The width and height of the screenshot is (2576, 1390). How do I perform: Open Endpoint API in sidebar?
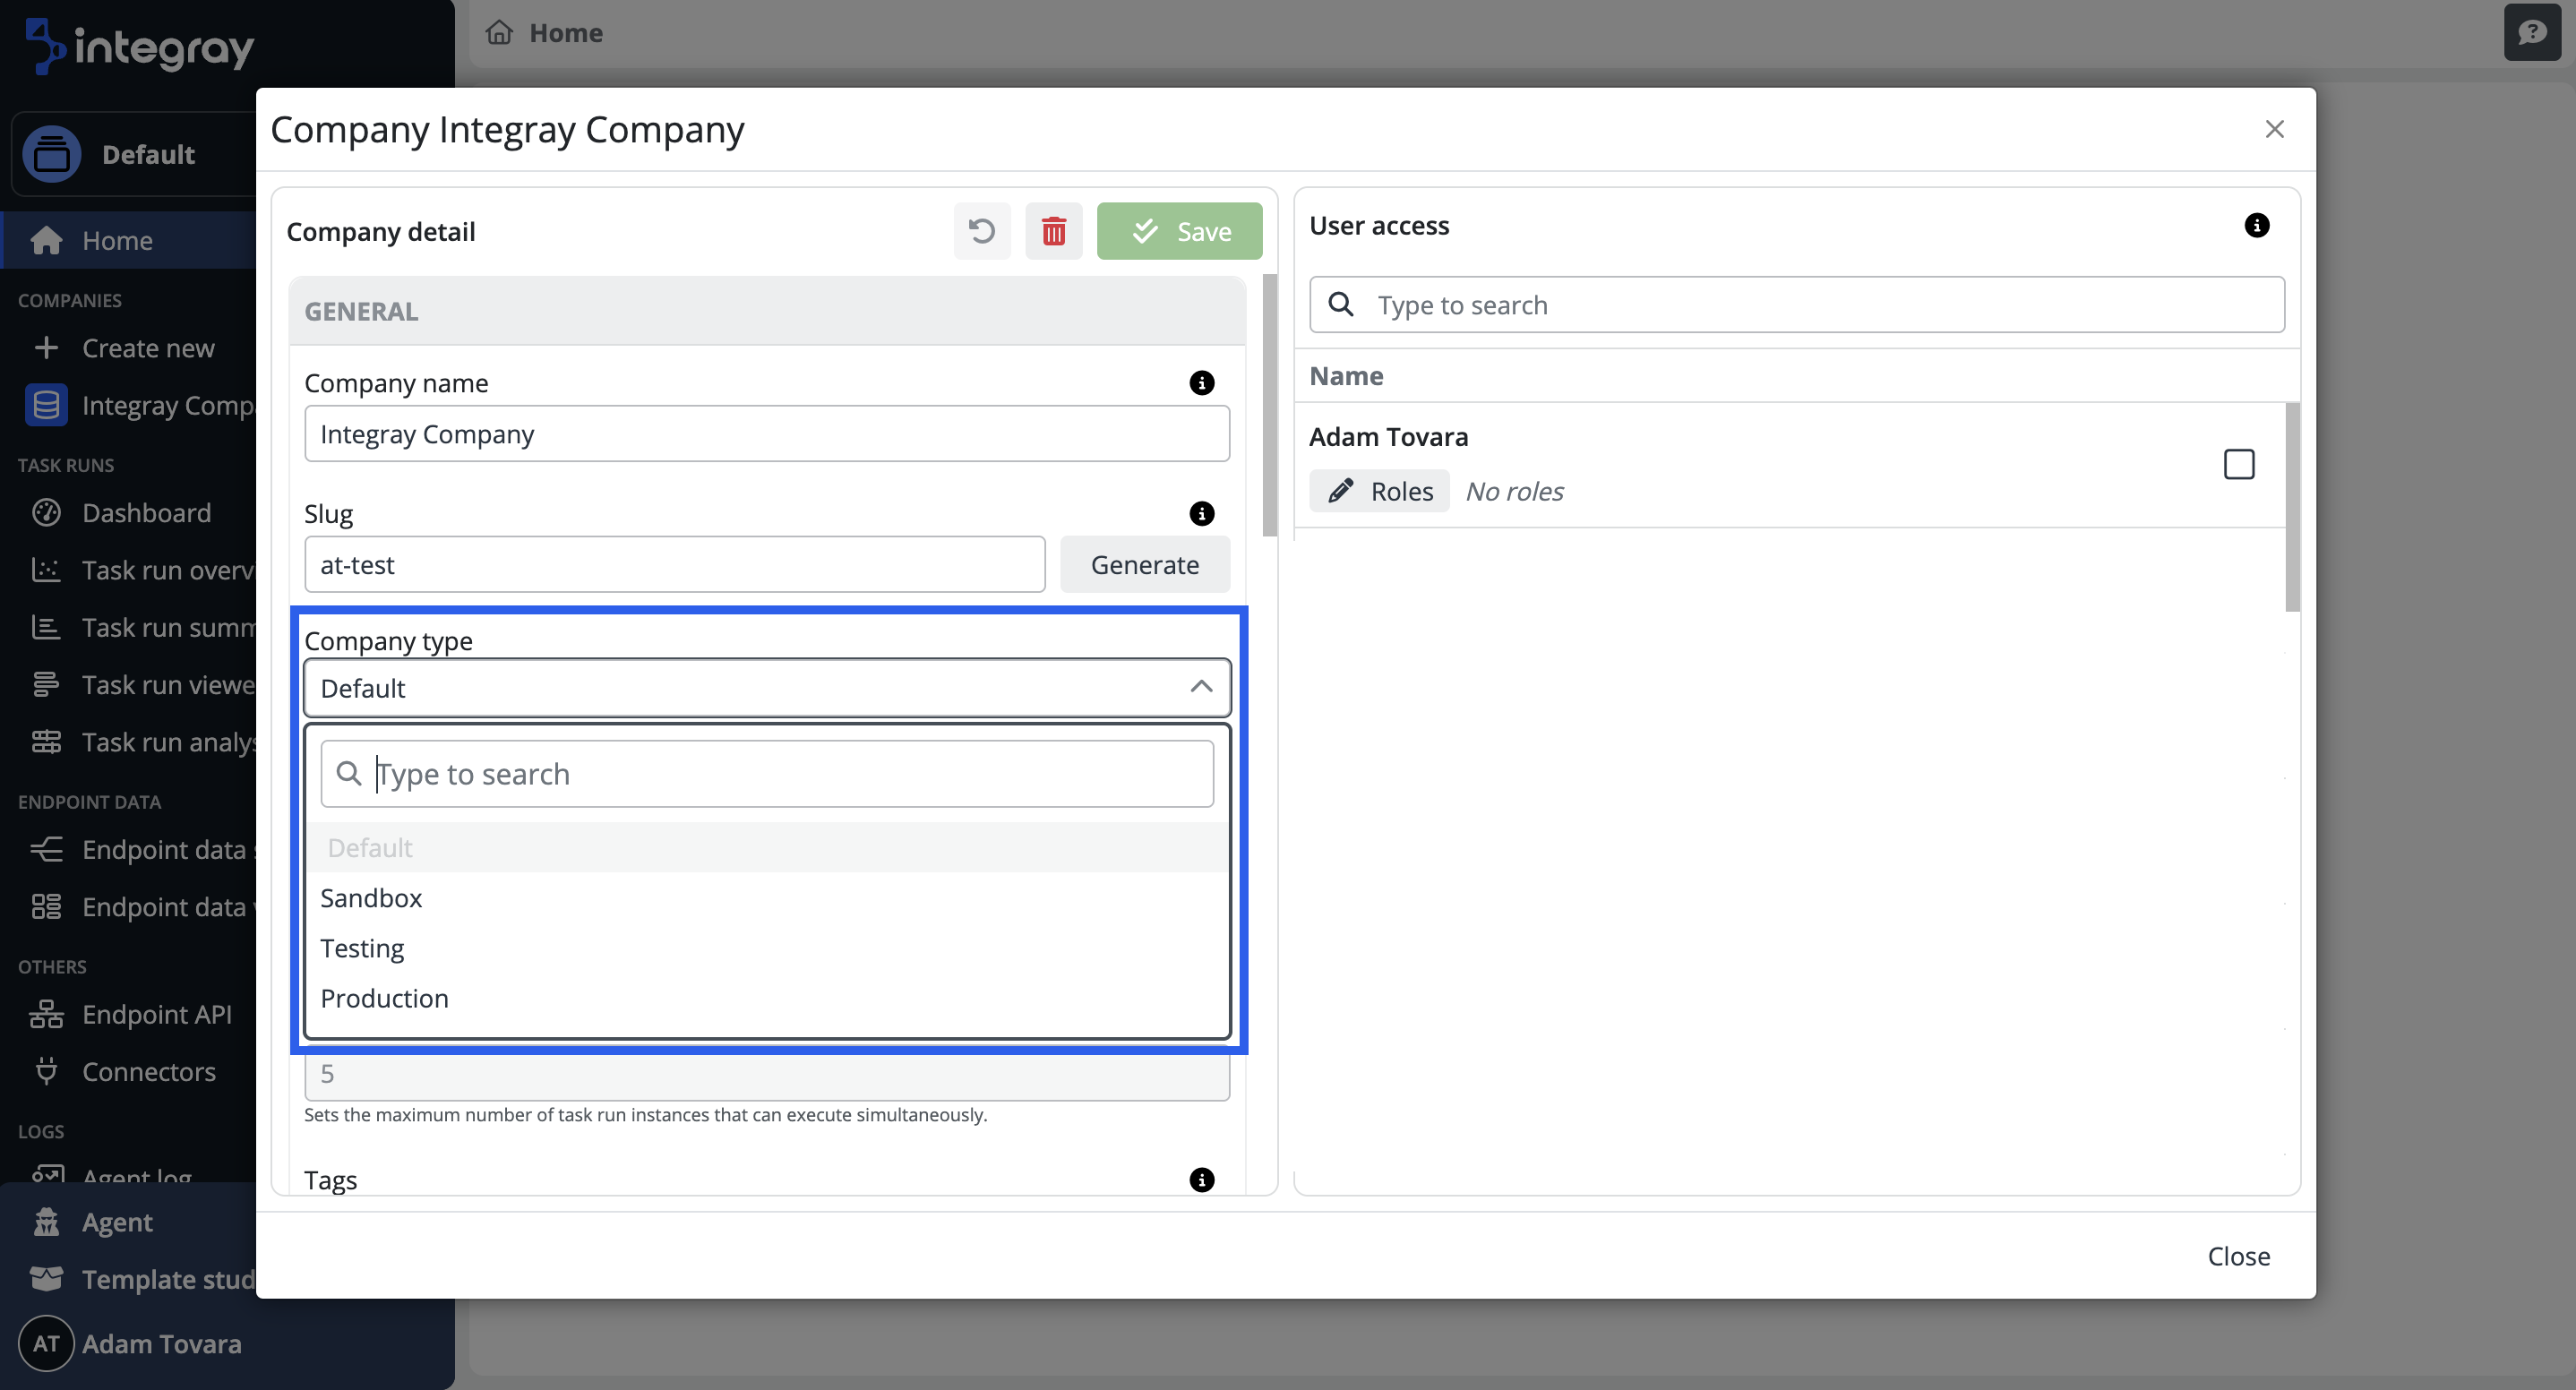(156, 1014)
